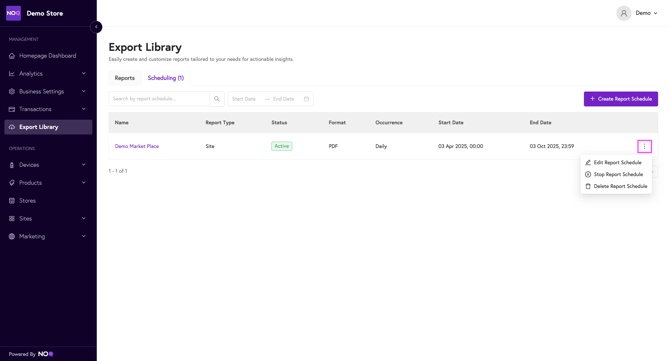Choose Delete Report Schedule from menu
Image resolution: width=670 pixels, height=361 pixels.
click(616, 186)
